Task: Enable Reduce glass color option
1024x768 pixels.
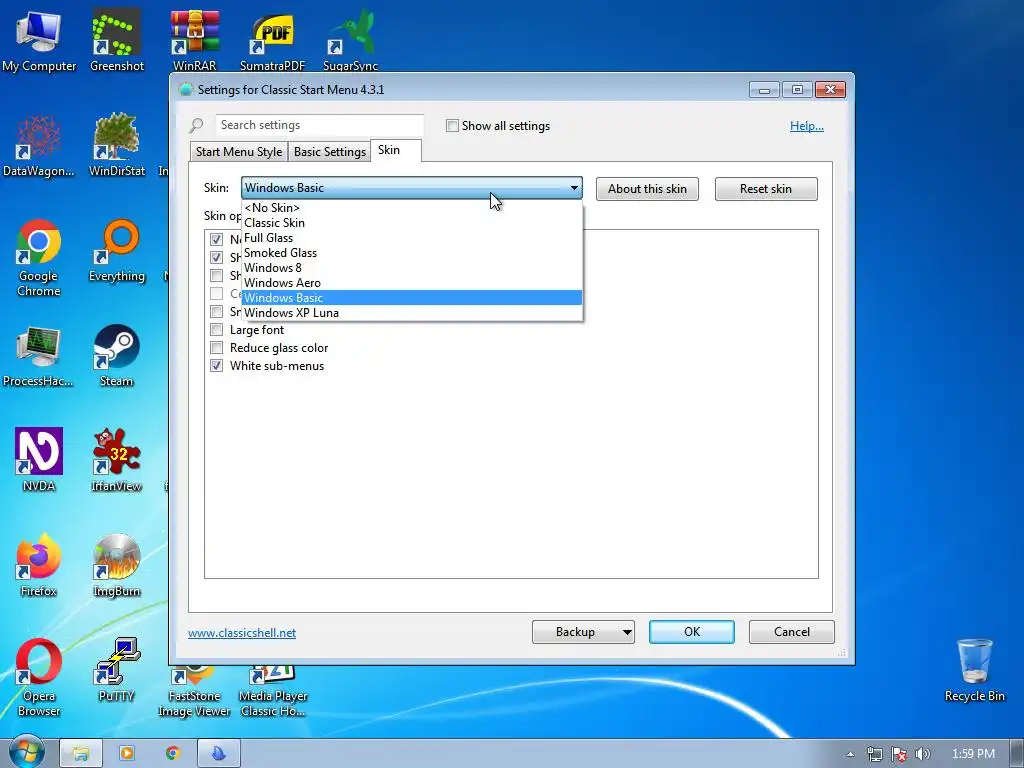Action: (x=216, y=348)
